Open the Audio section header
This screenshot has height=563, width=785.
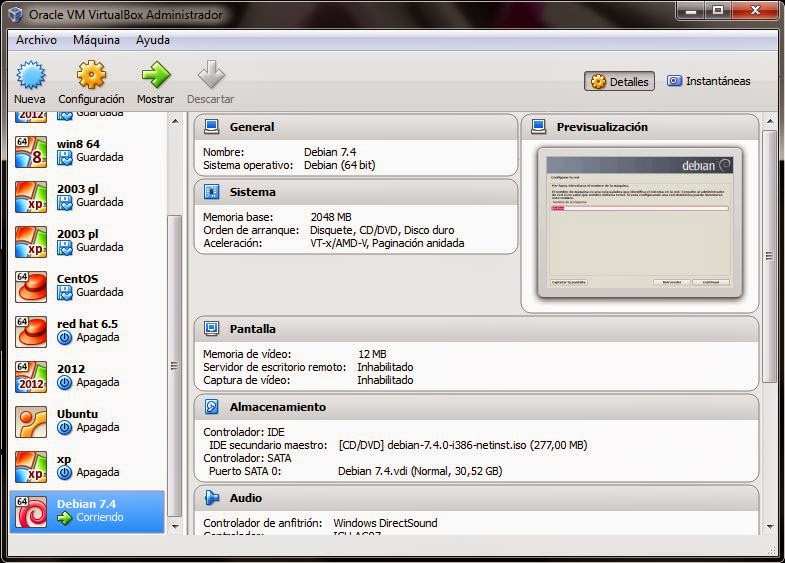[476, 498]
